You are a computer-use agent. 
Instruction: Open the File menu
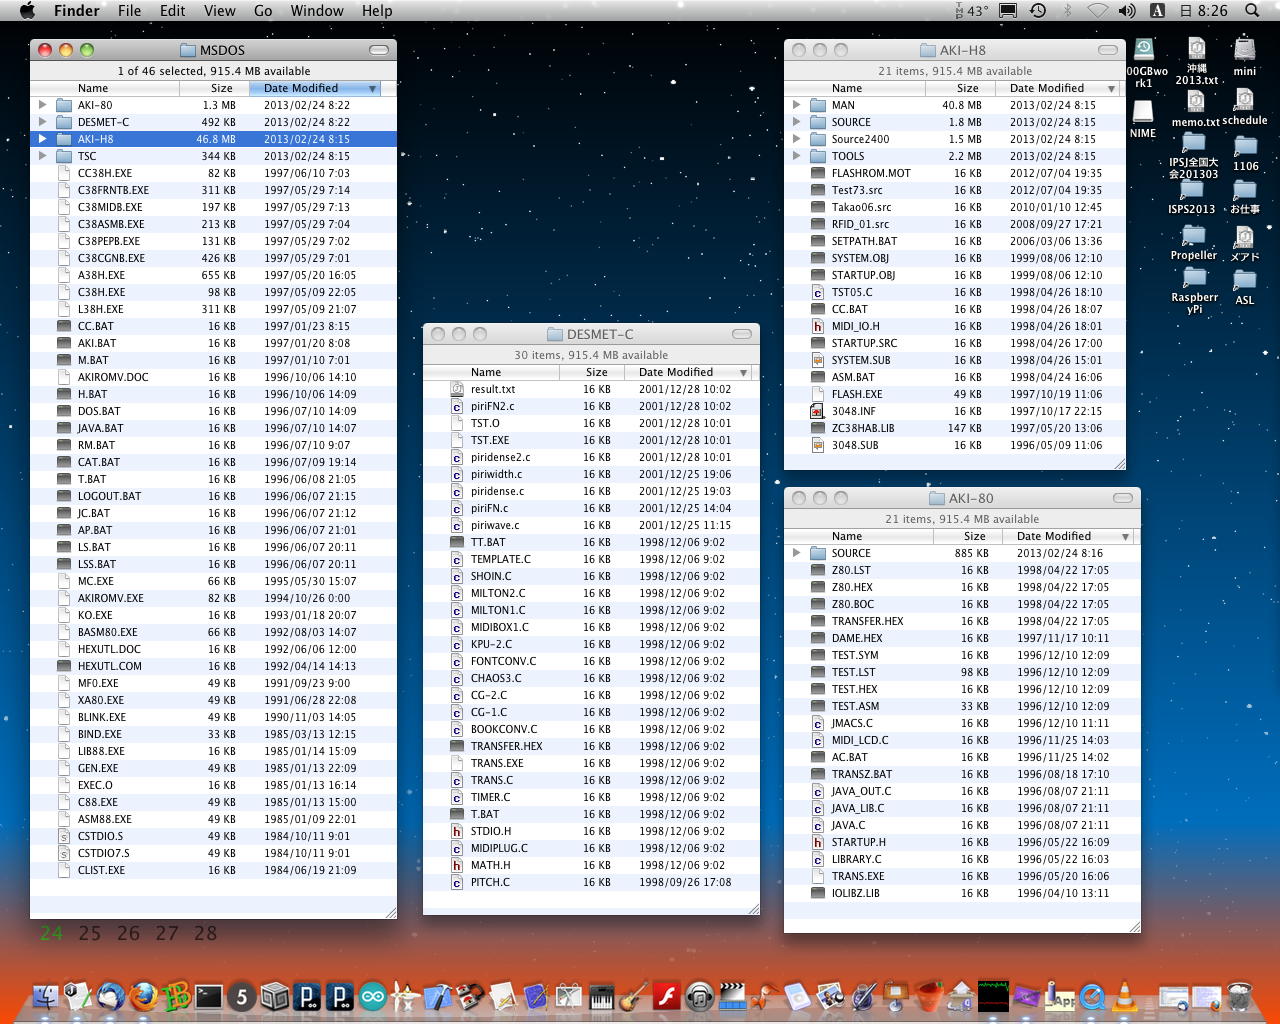[129, 11]
